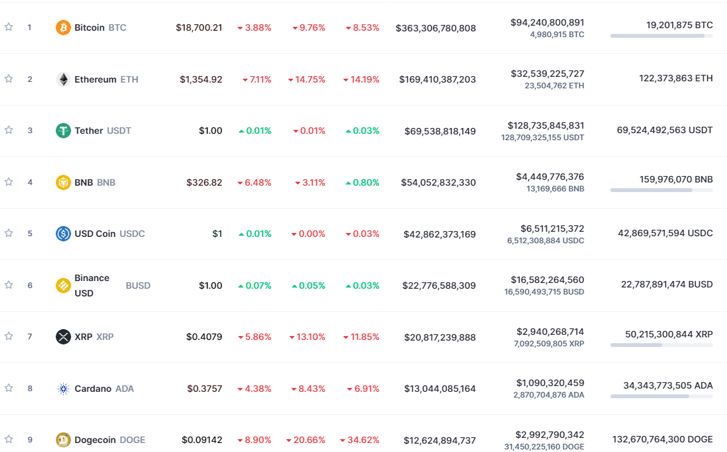This screenshot has width=727, height=452.
Task: Click the Ethereum logo icon
Action: point(63,79)
